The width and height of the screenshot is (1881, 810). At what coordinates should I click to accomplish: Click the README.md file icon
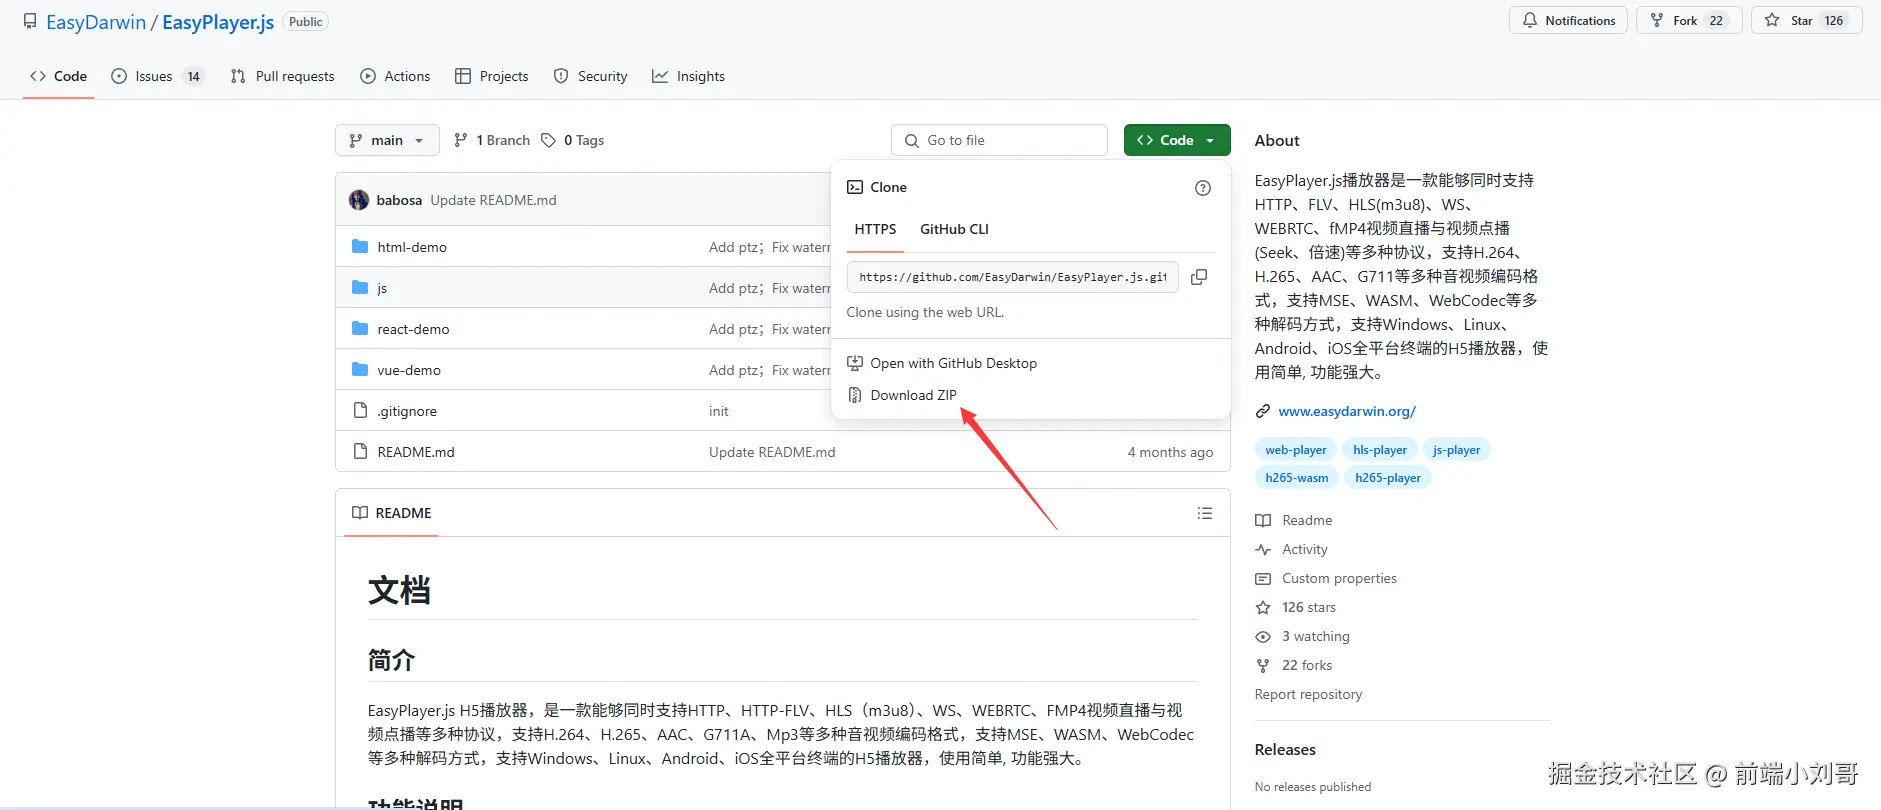point(360,451)
